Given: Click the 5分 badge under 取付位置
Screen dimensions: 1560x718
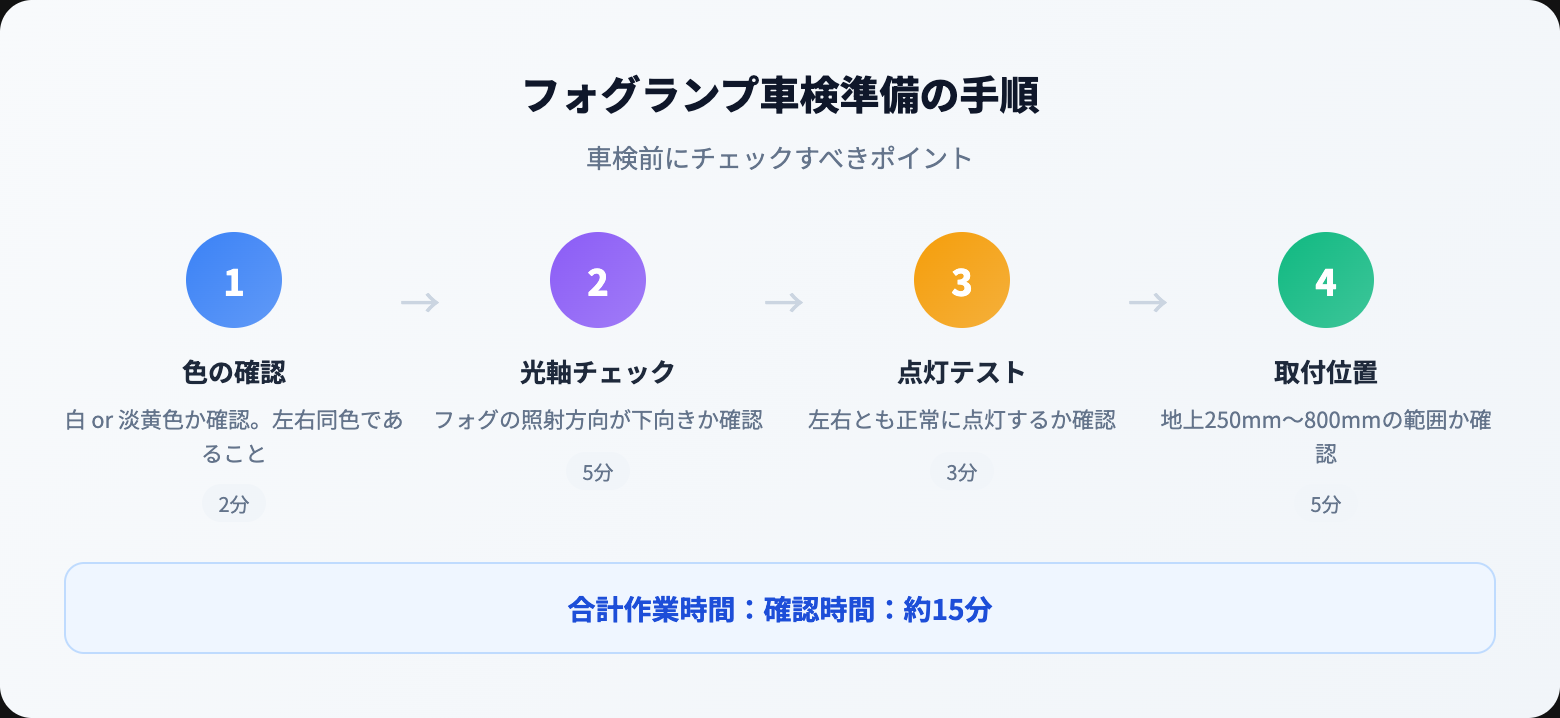Looking at the screenshot, I should coord(1326,504).
